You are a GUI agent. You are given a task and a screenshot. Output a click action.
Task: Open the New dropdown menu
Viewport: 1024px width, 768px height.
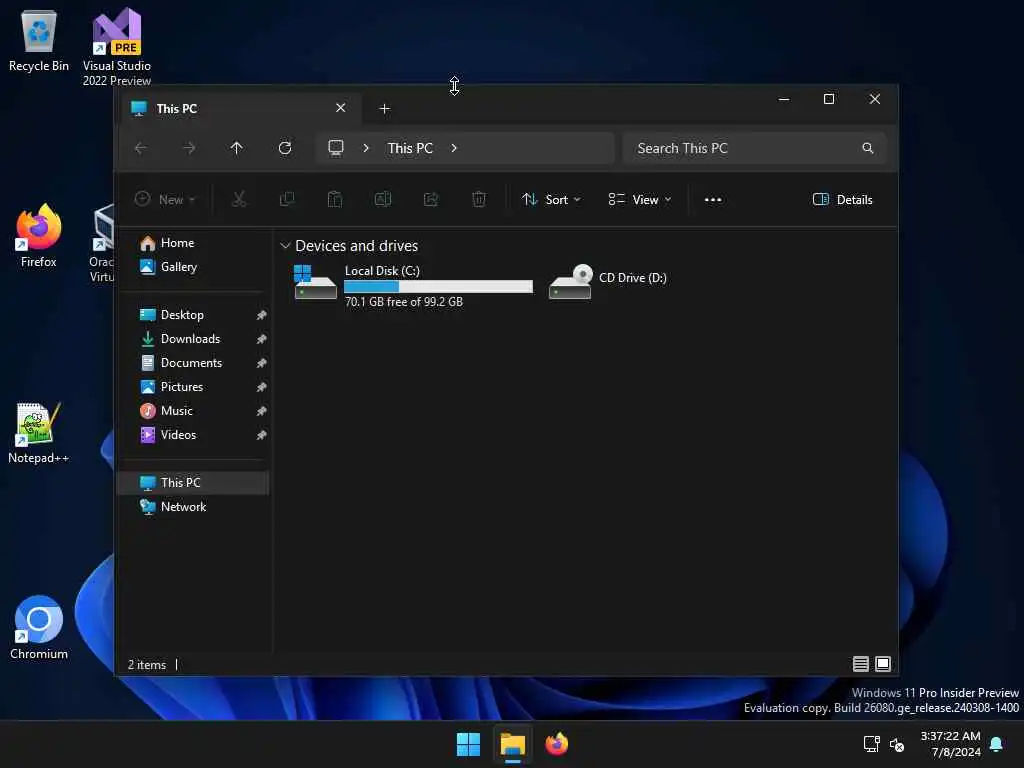click(165, 199)
